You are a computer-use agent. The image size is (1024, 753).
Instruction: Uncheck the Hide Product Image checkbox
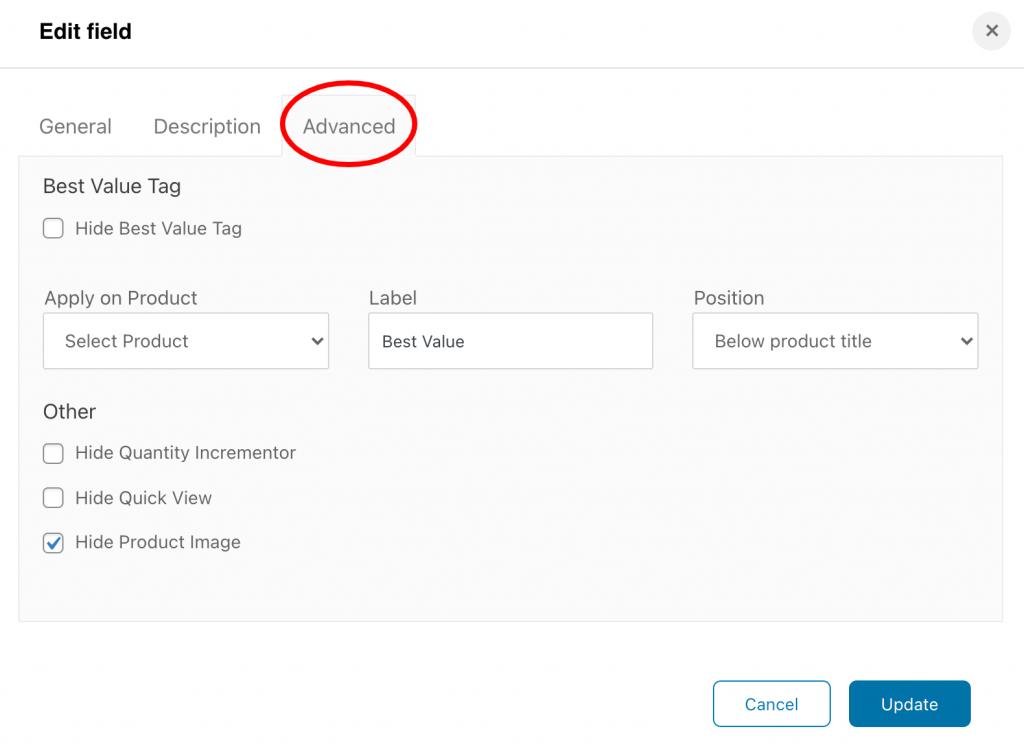point(54,543)
